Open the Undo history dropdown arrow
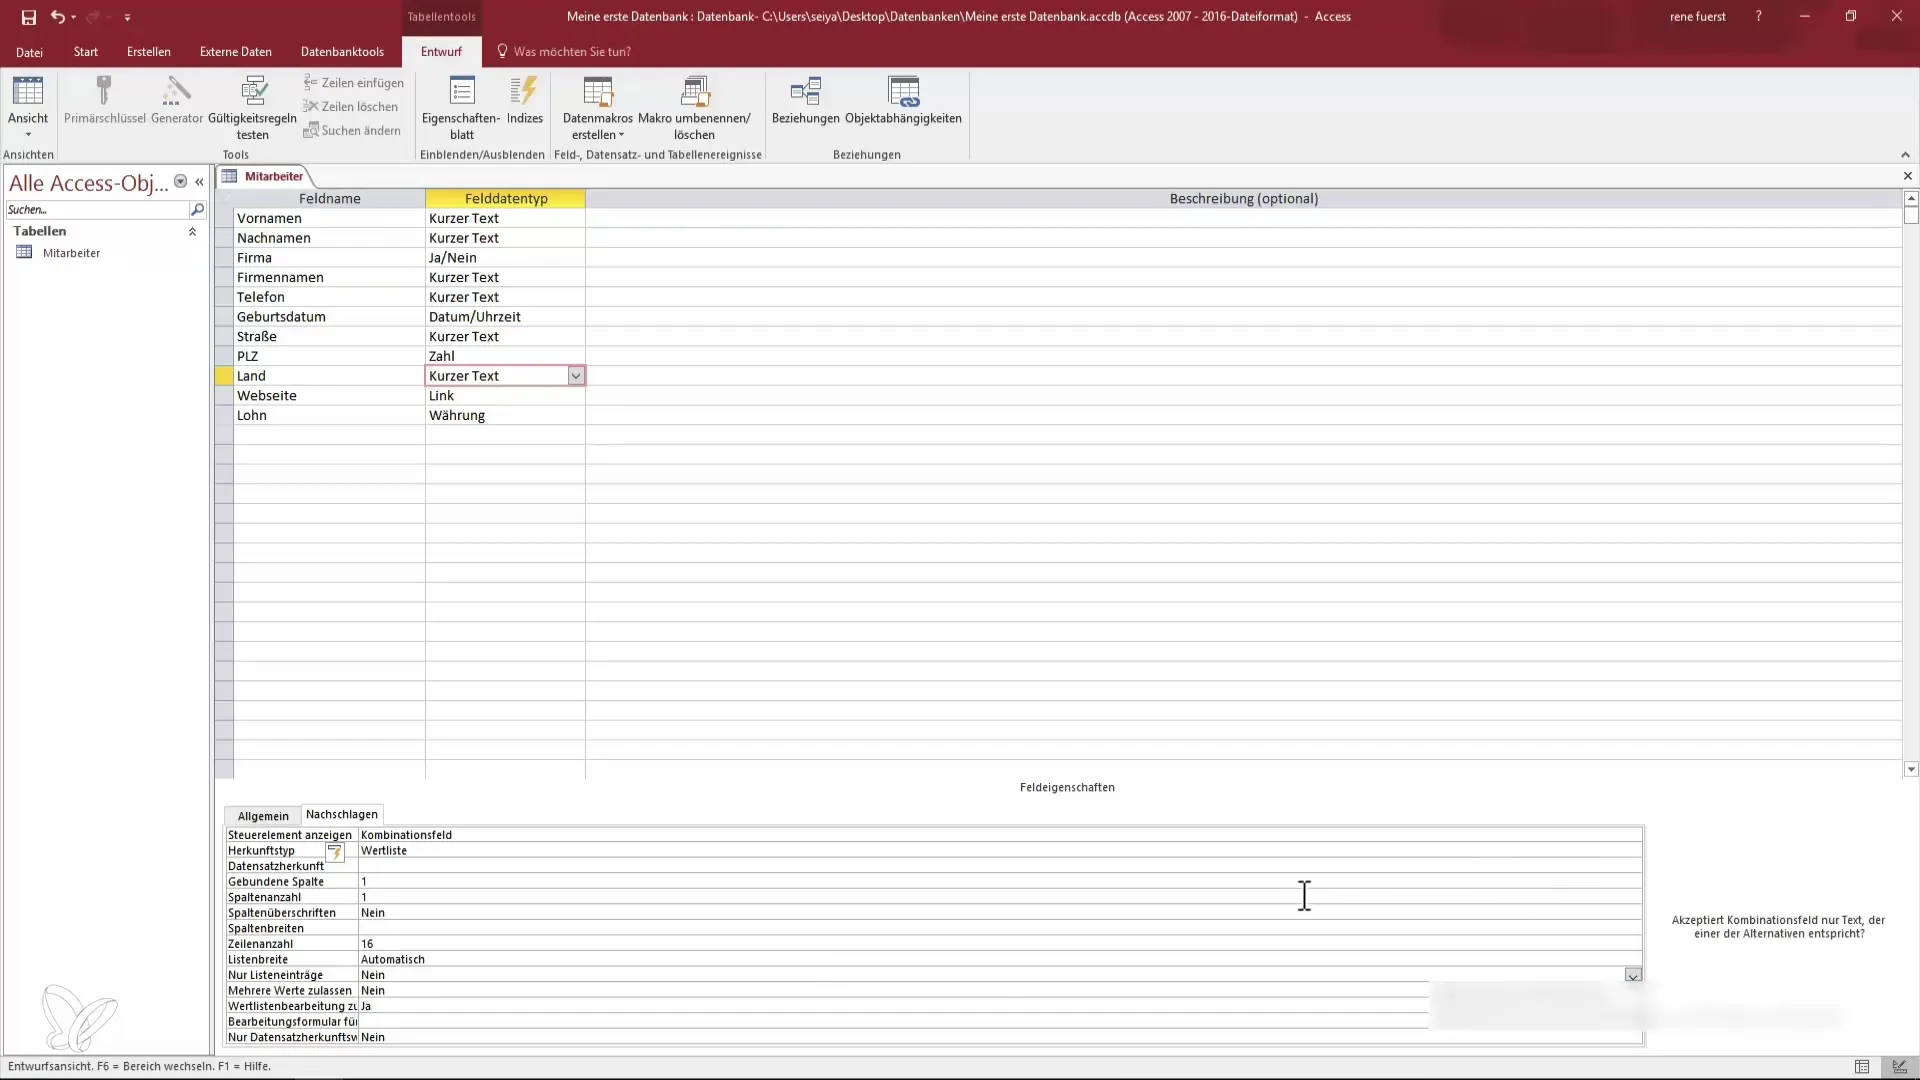1920x1080 pixels. point(74,17)
